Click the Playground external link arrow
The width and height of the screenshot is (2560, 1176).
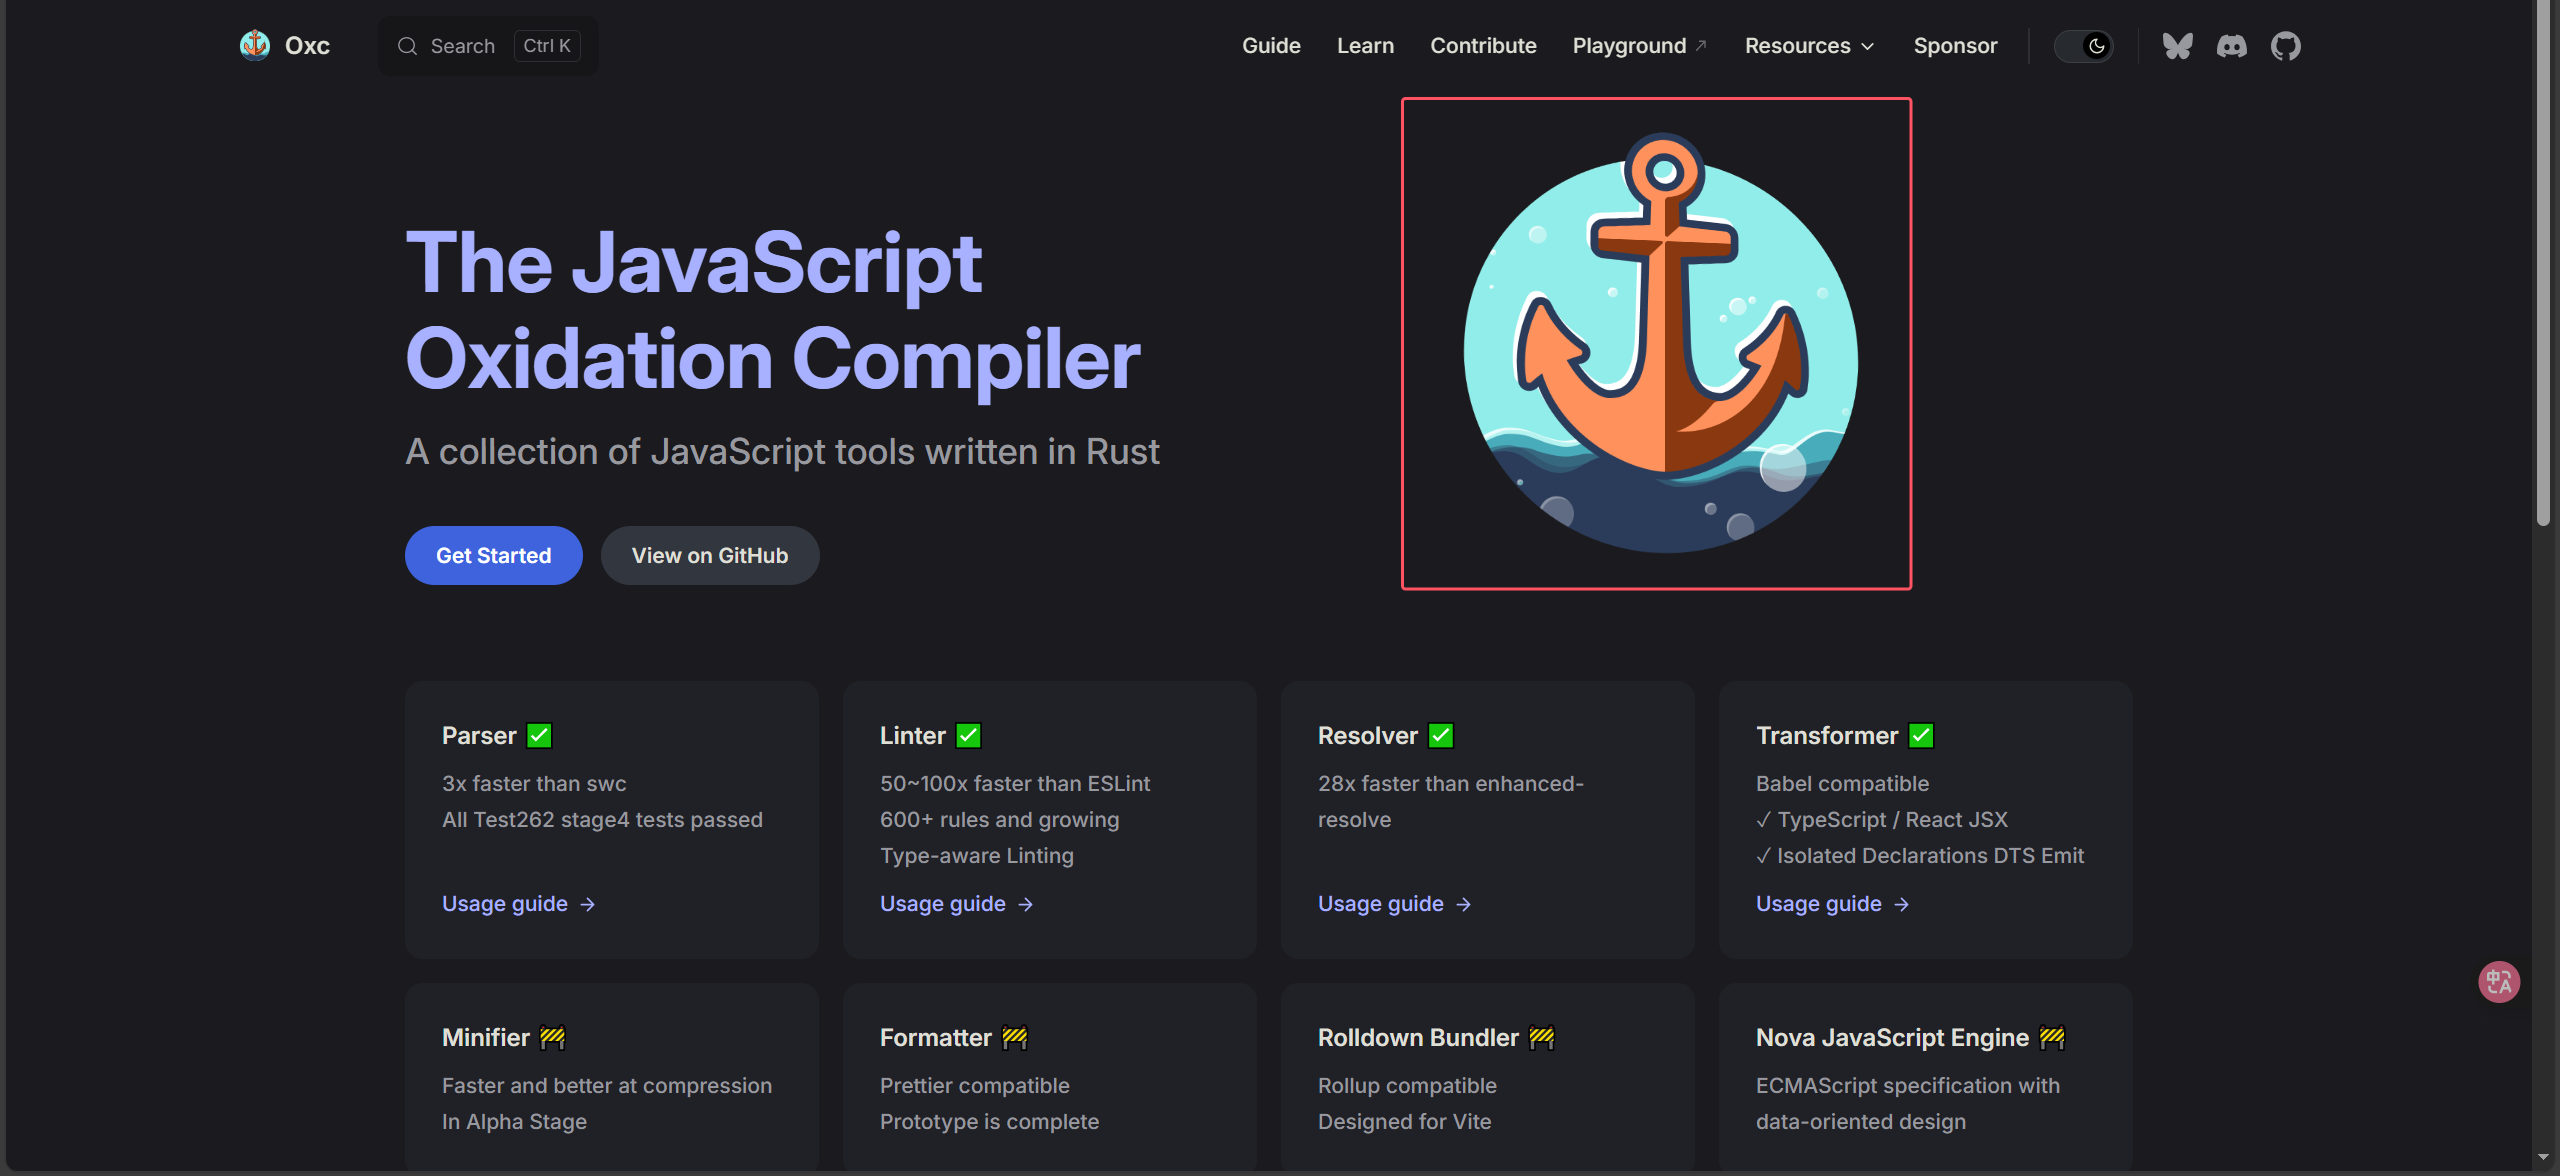click(1701, 45)
